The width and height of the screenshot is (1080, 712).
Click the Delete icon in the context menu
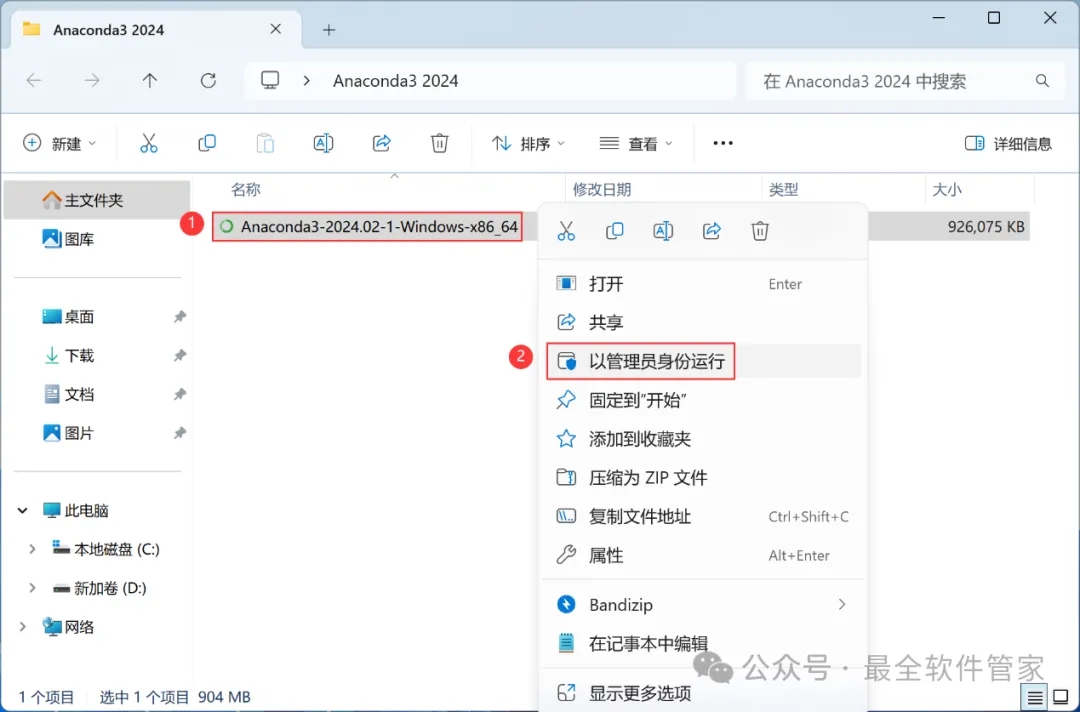760,231
